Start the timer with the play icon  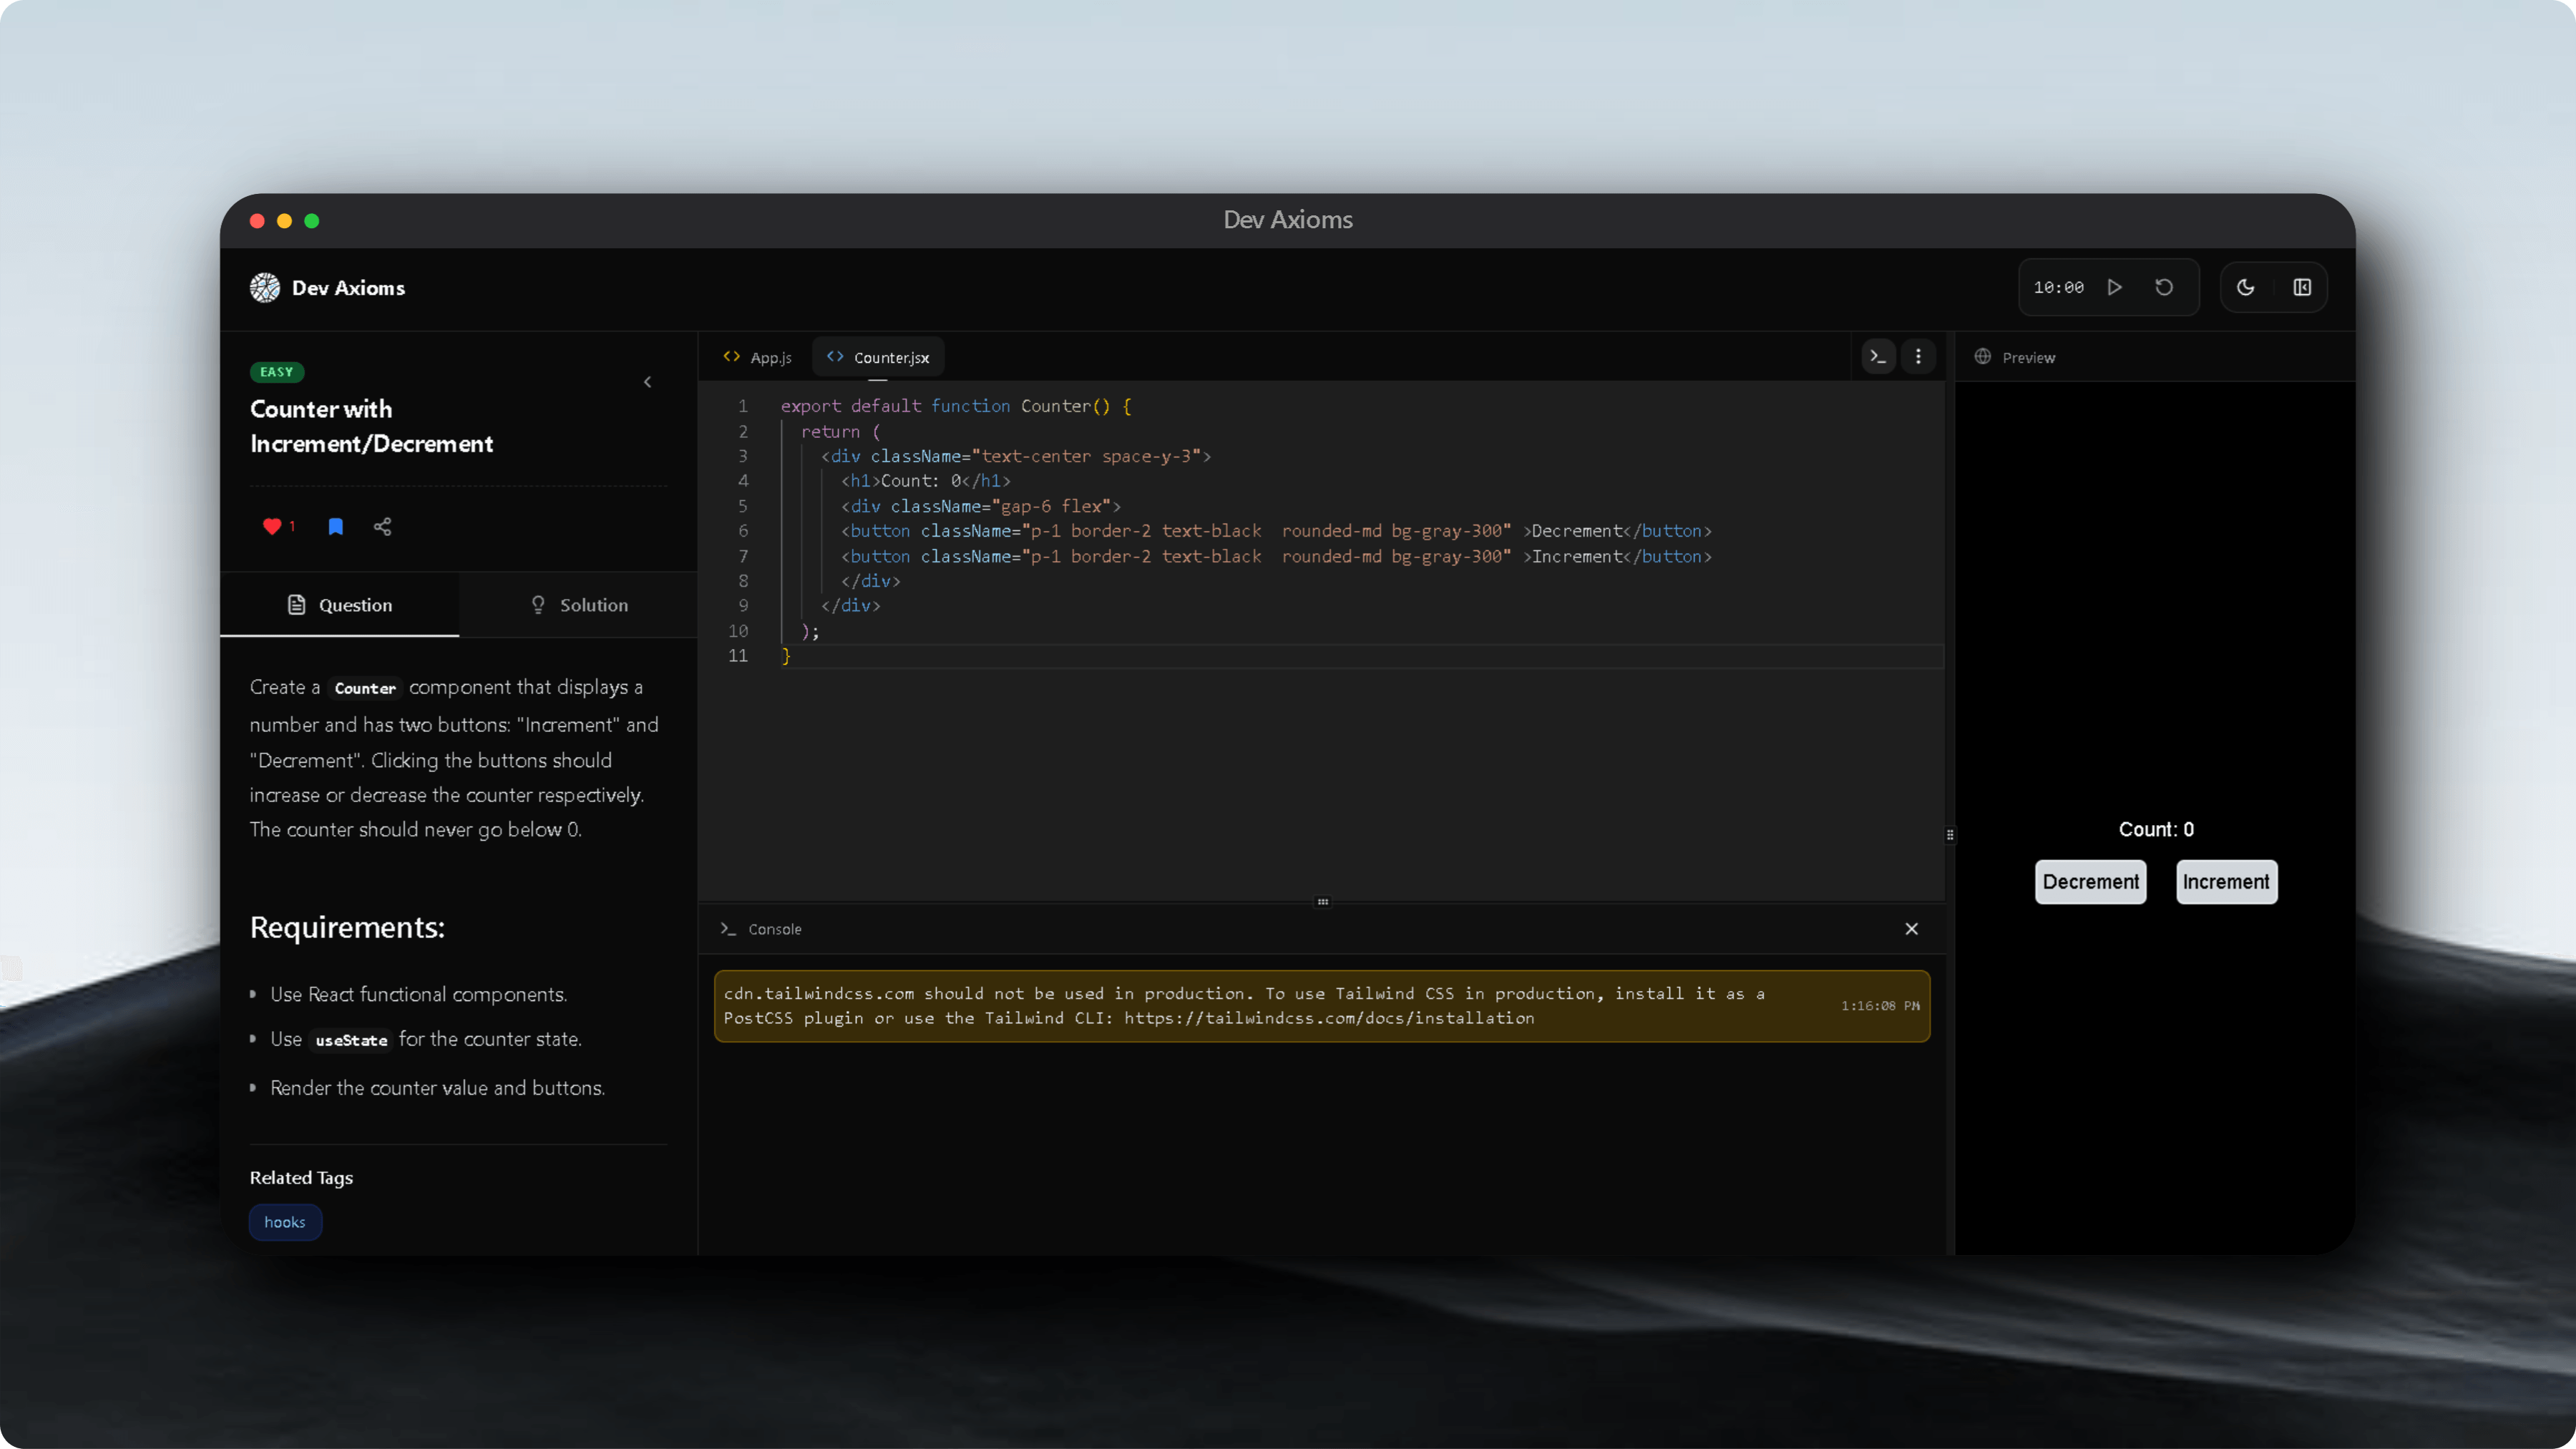2114,287
